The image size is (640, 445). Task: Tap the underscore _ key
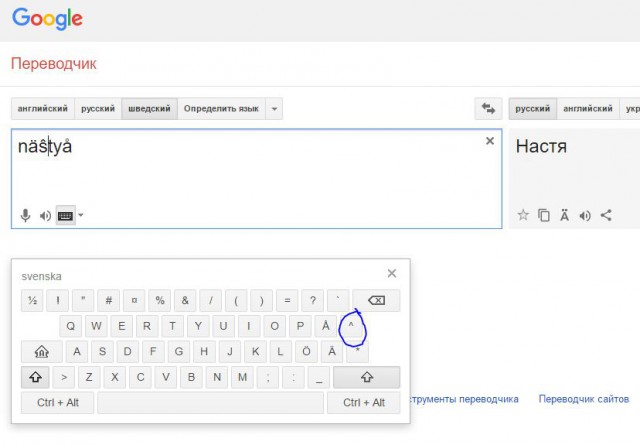[319, 377]
